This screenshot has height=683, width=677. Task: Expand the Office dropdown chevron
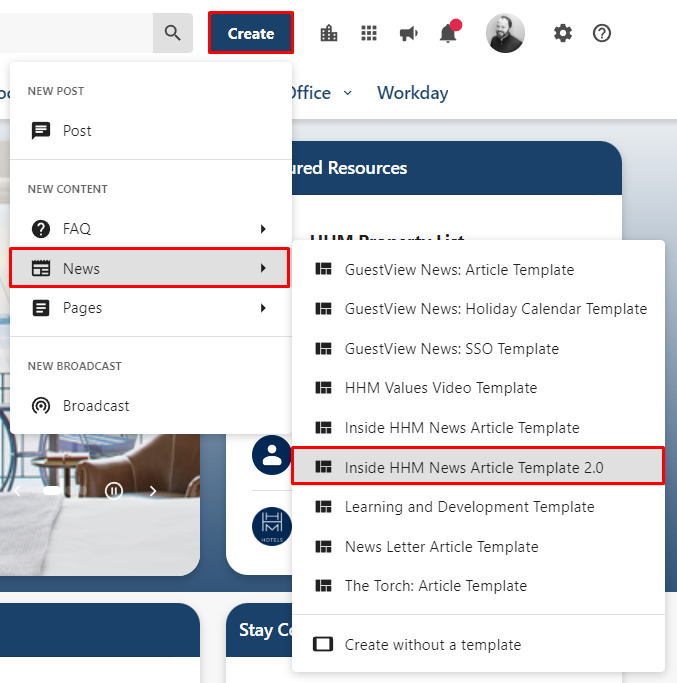pos(348,93)
